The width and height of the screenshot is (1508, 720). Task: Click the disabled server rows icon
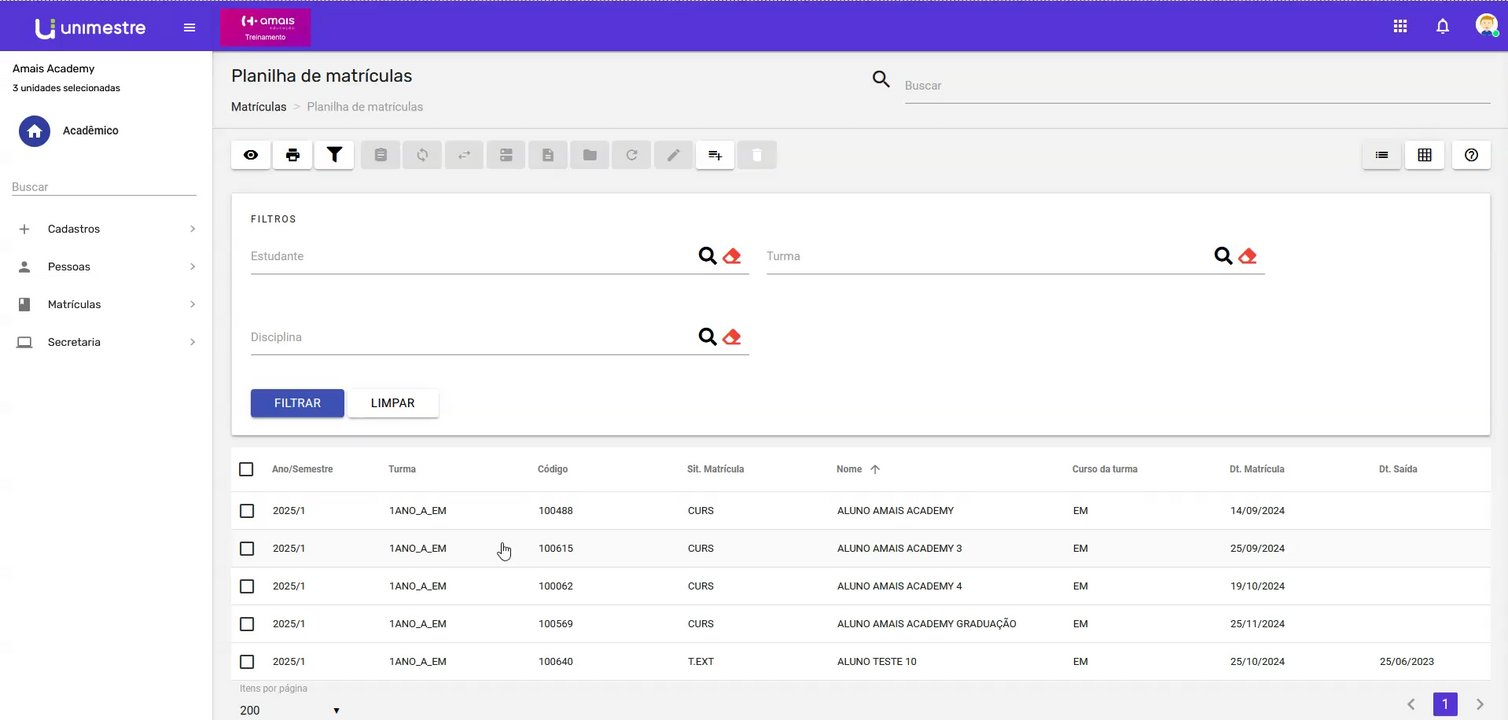tap(506, 155)
